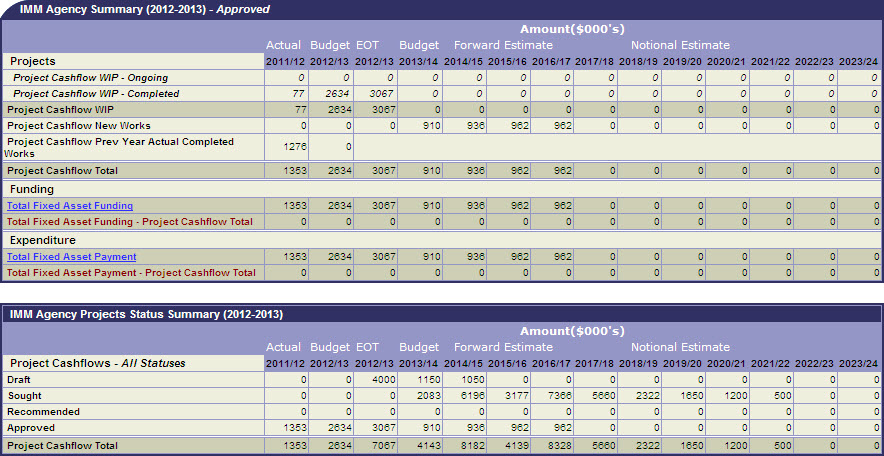This screenshot has height=456, width=884.
Task: Click the Approved status row label
Action: click(x=31, y=428)
